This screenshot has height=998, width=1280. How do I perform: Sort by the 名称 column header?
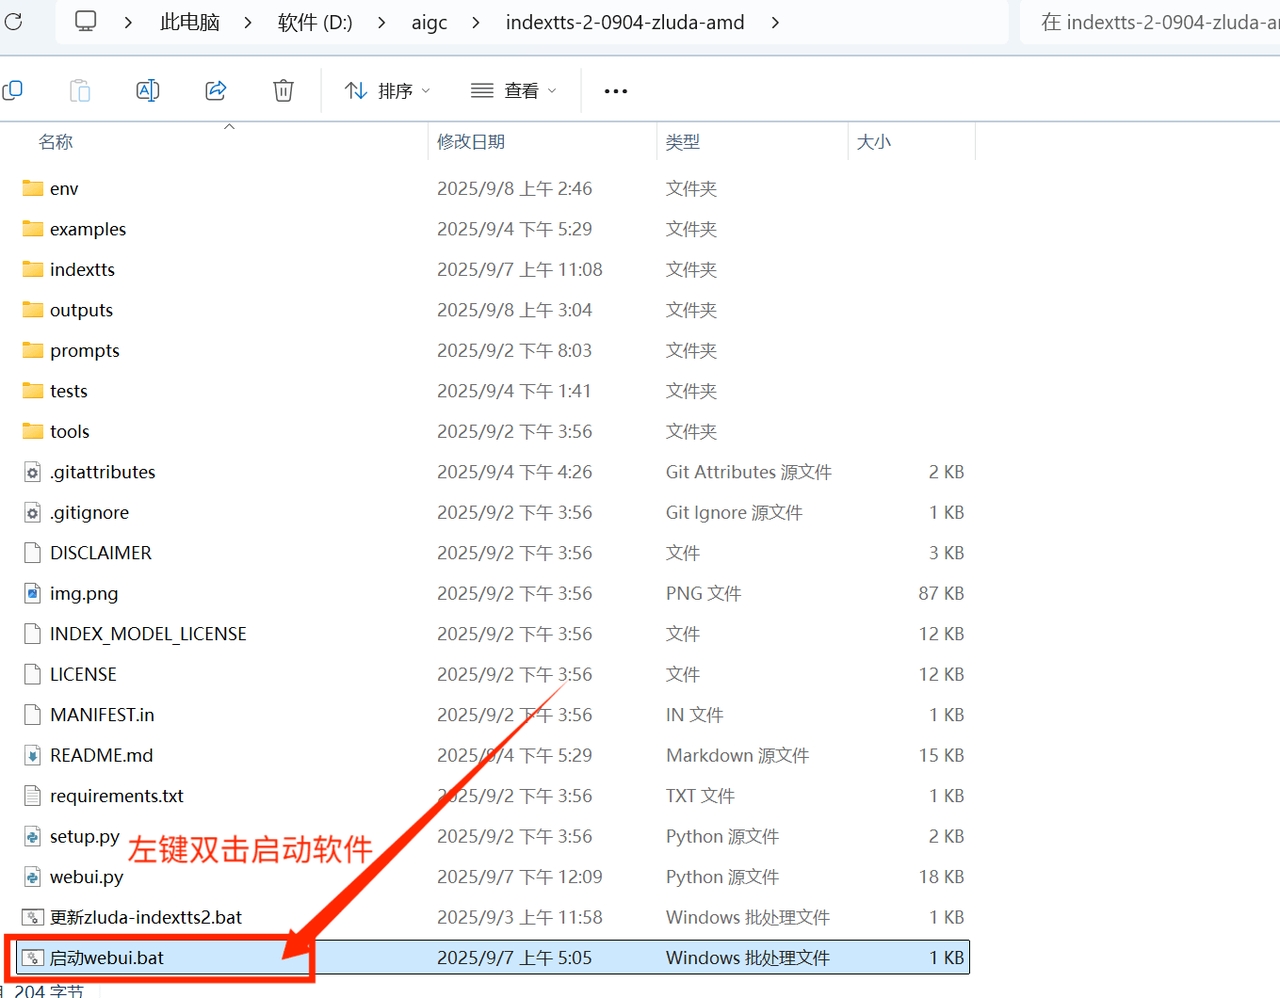coord(56,142)
